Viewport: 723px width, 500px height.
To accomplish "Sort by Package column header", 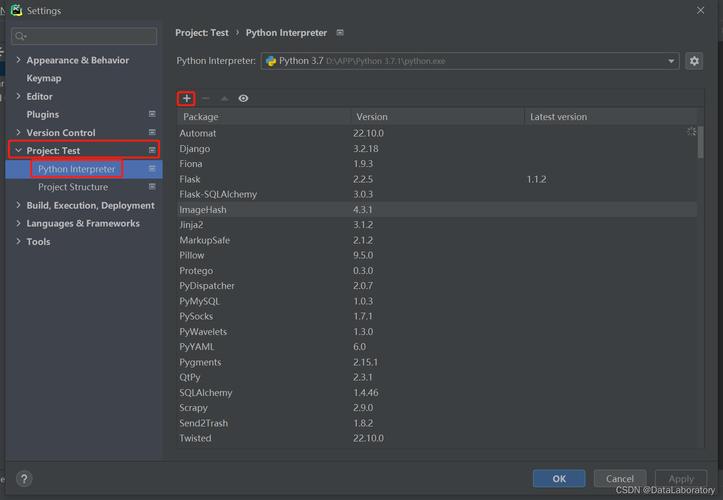I will 264,117.
